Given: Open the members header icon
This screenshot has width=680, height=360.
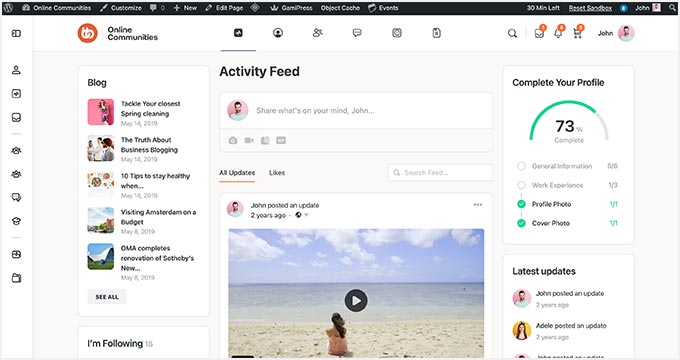Looking at the screenshot, I should click(318, 33).
